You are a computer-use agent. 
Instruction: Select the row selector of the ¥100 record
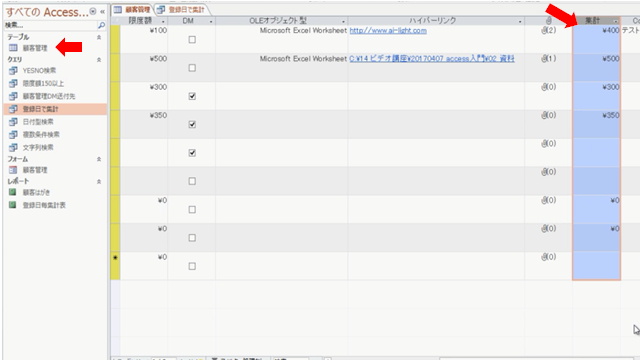(x=116, y=39)
